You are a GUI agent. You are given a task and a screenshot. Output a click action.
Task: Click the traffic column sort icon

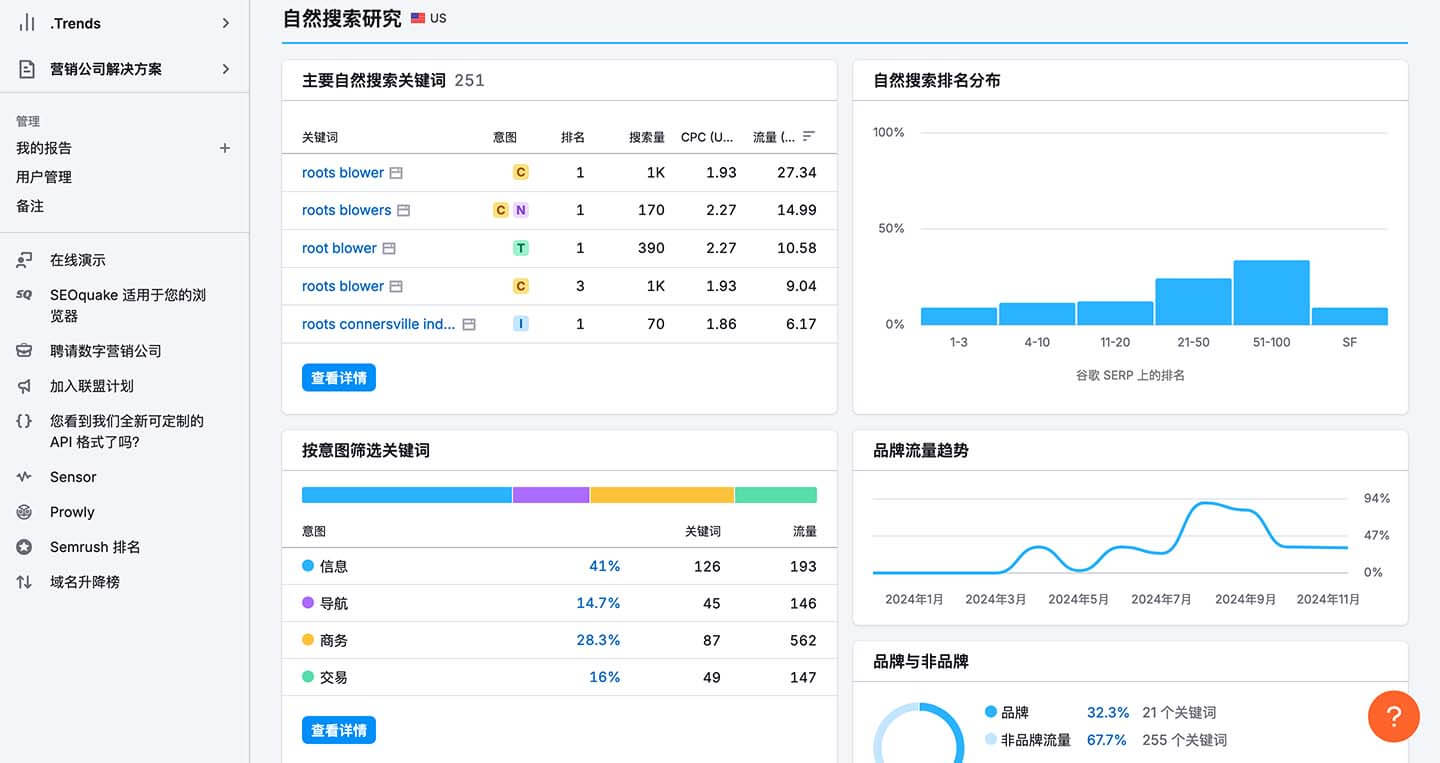pyautogui.click(x=809, y=136)
